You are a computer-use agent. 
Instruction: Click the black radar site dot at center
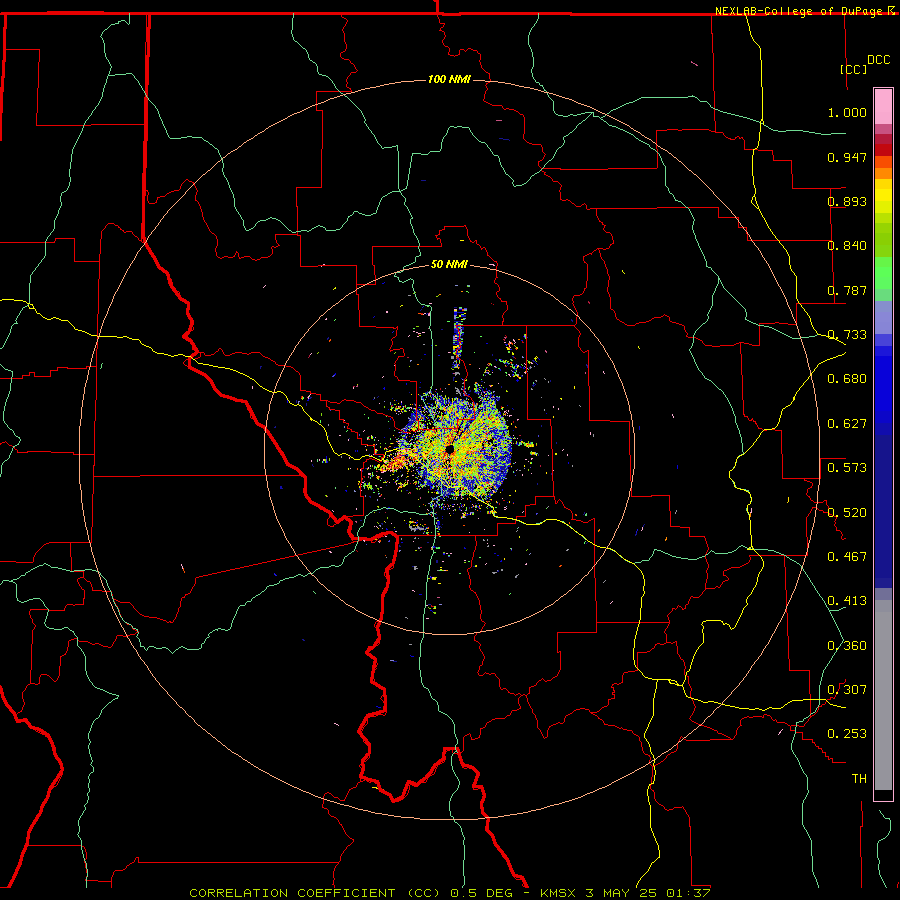click(x=450, y=449)
